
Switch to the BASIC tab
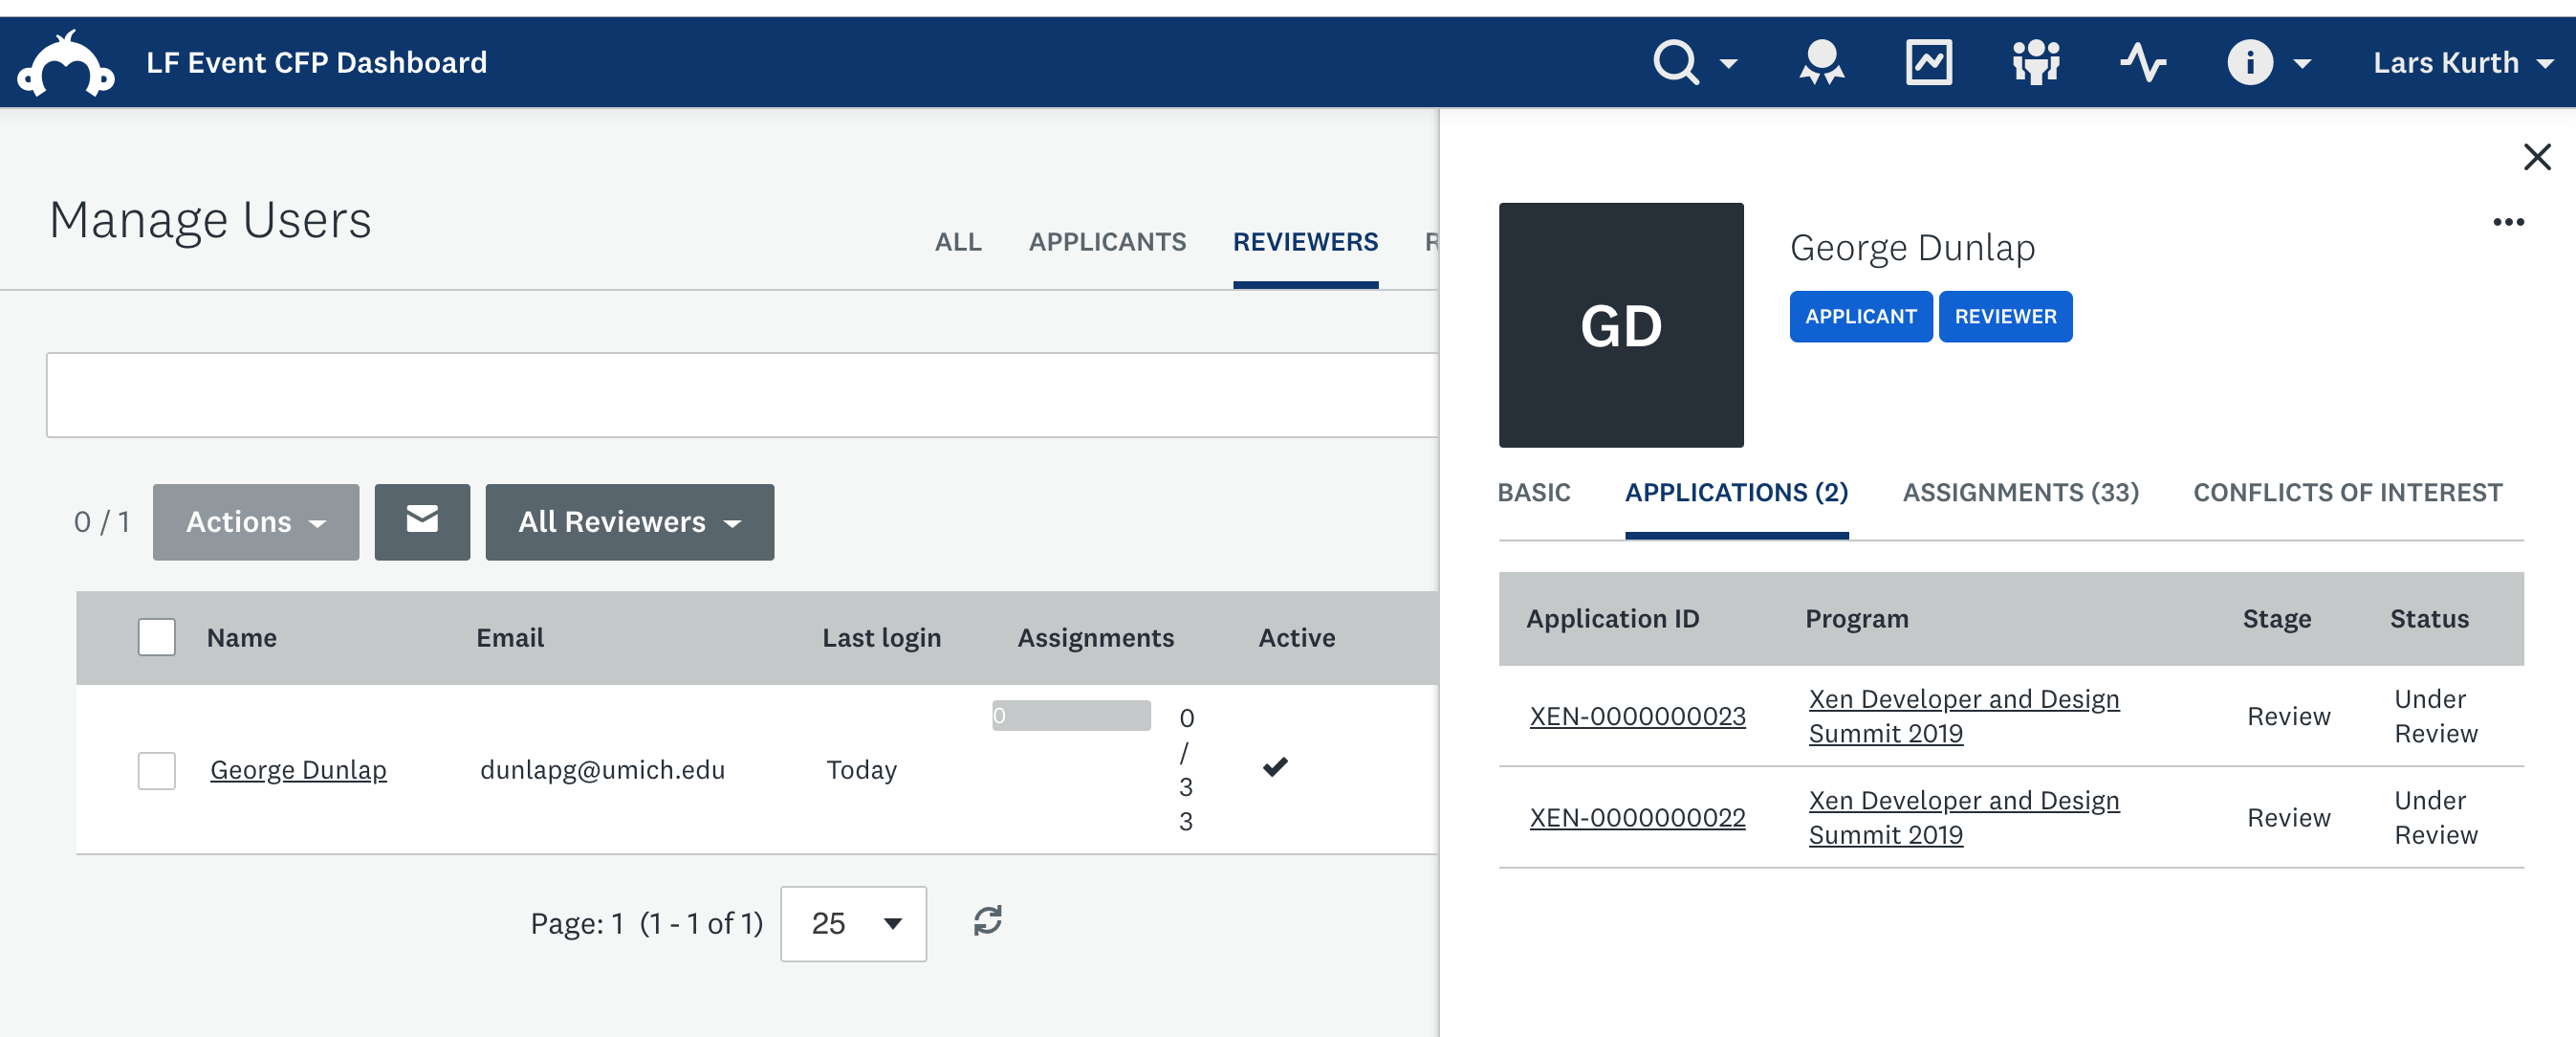click(x=1533, y=492)
